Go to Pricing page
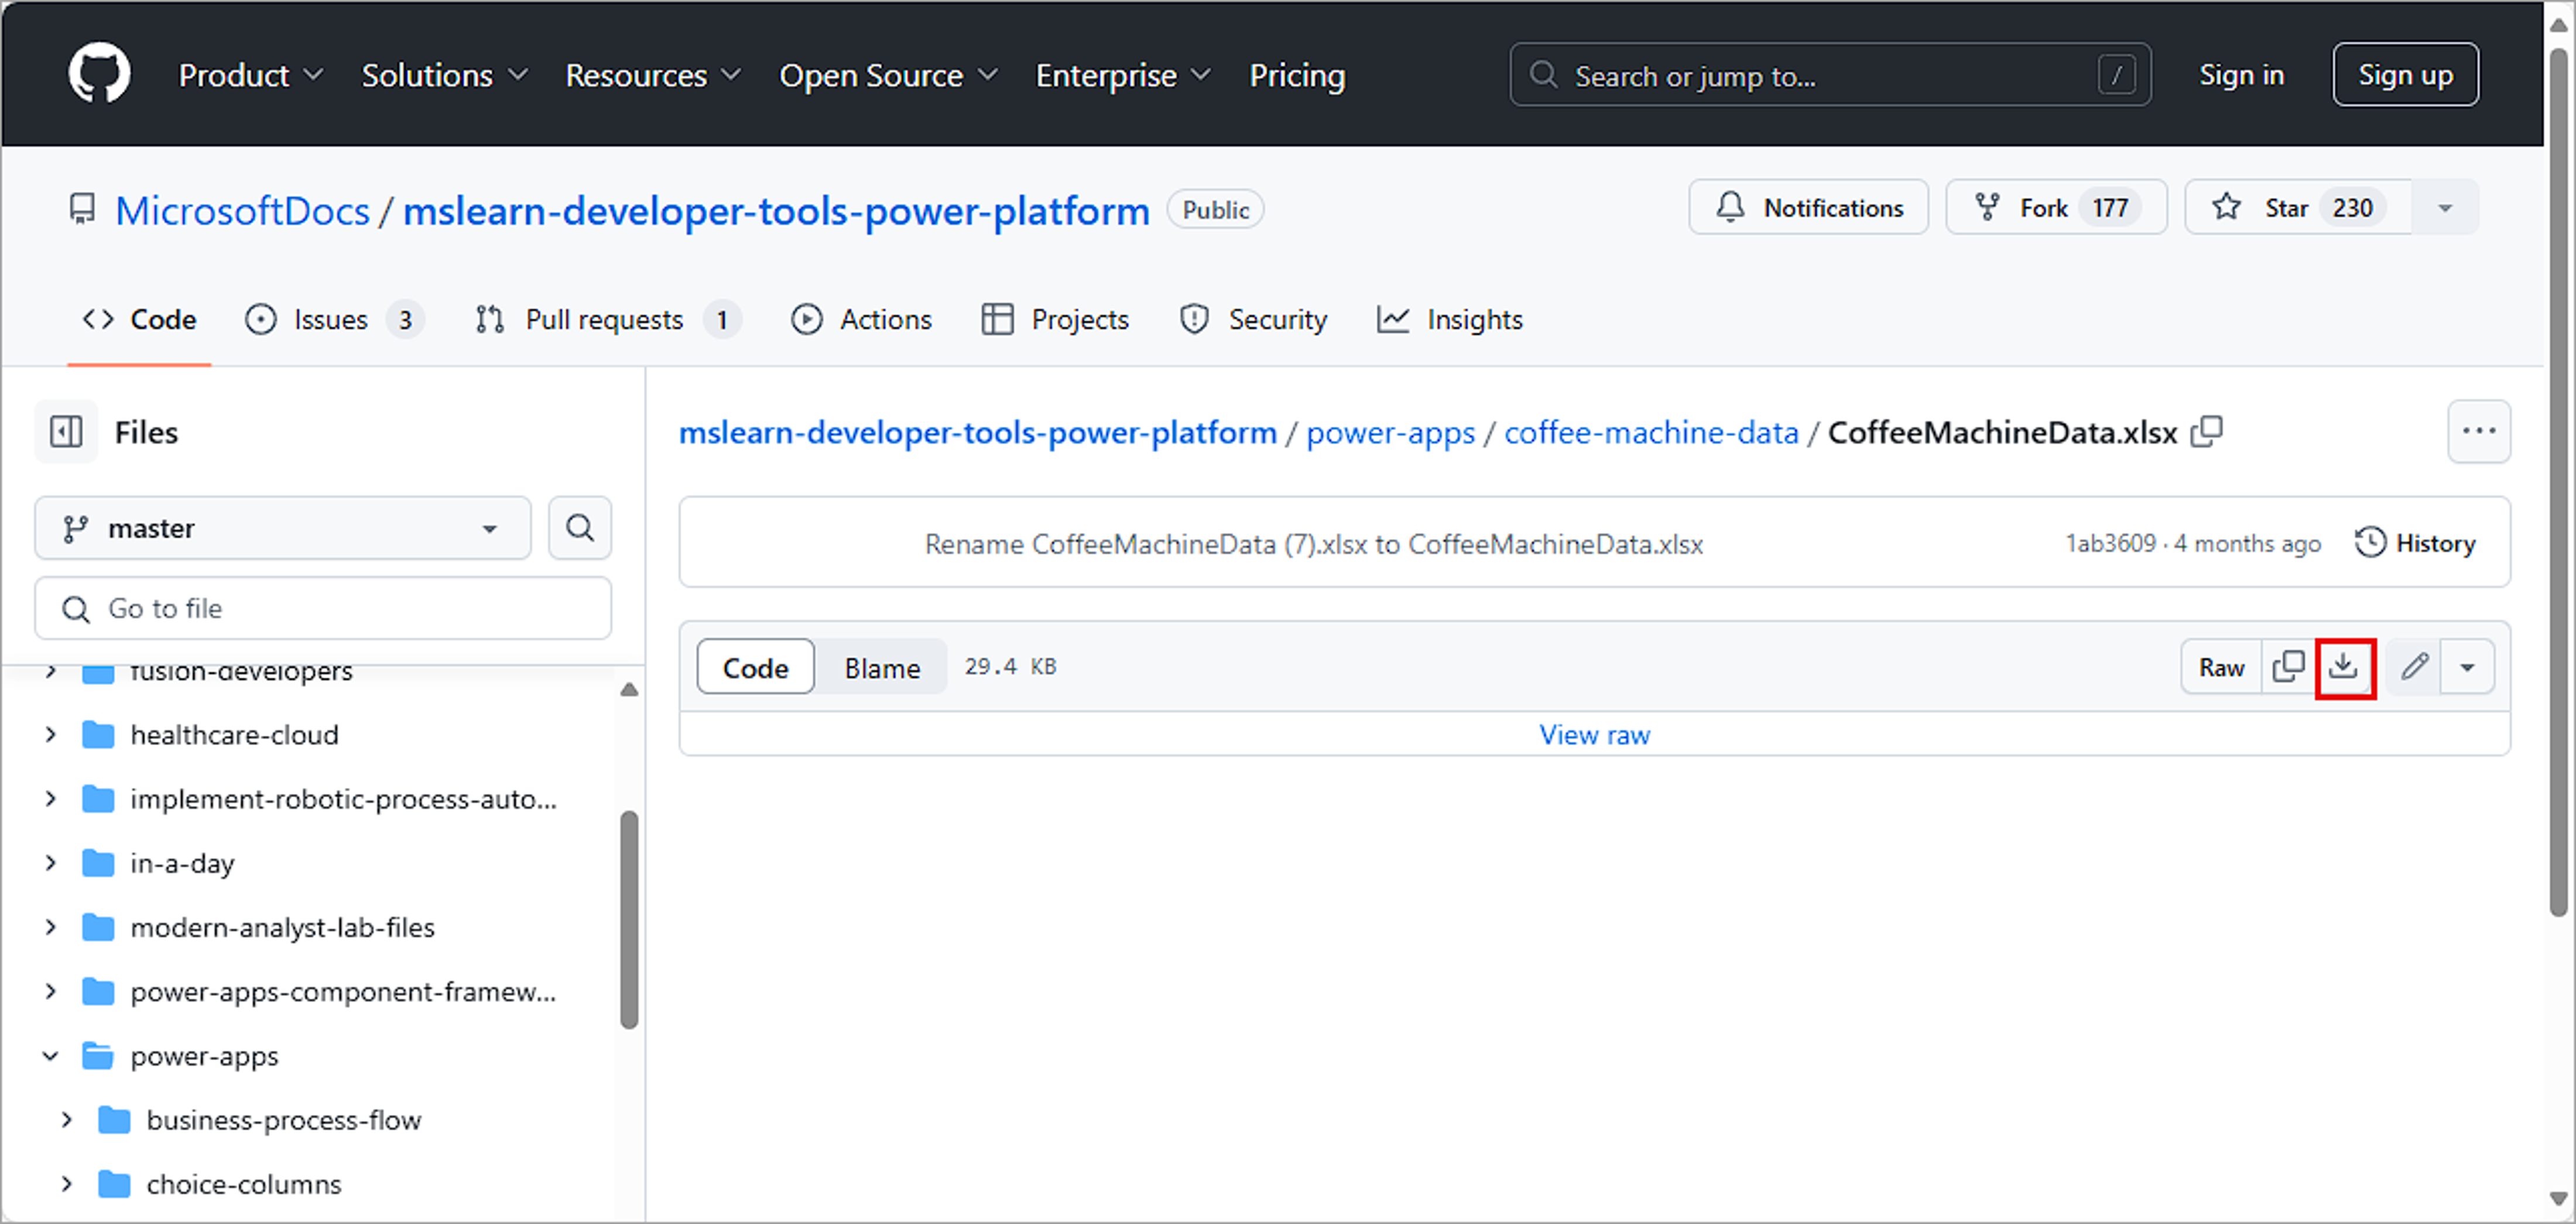The width and height of the screenshot is (2576, 1224). pos(1297,75)
